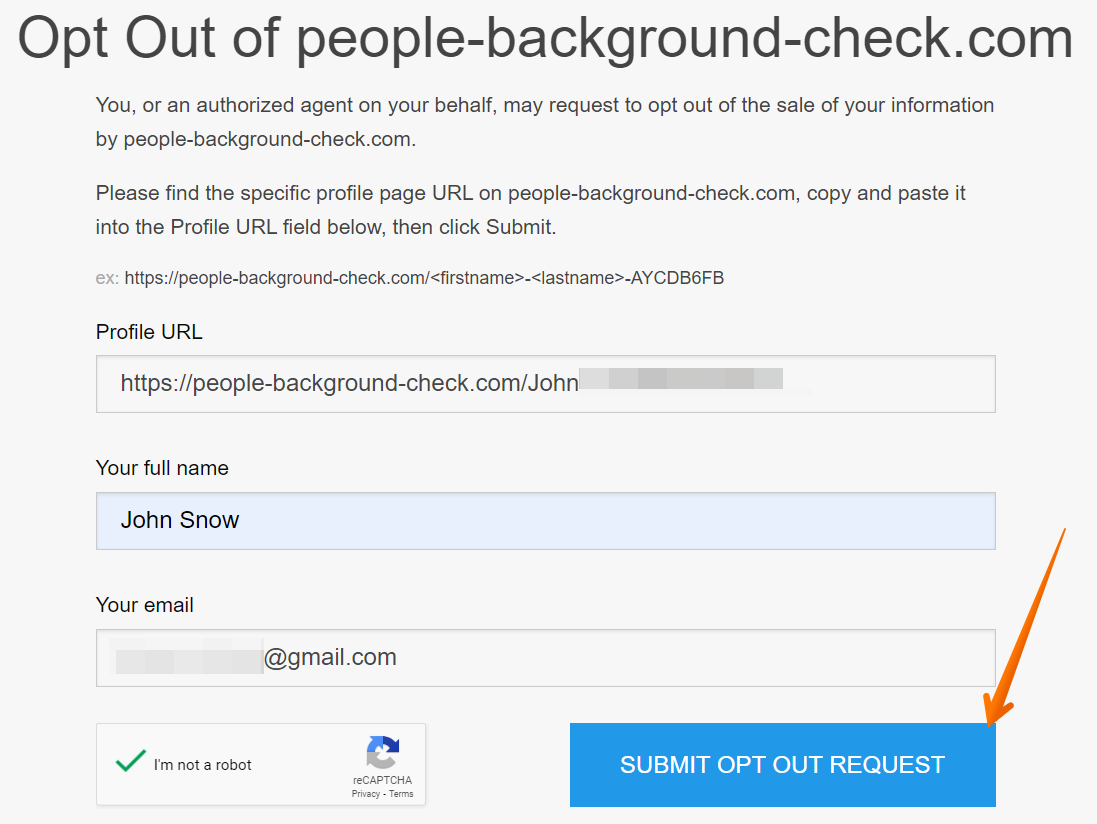Screen dimensions: 1097x824
Task: Click inside the Profile URL field
Action: point(545,384)
